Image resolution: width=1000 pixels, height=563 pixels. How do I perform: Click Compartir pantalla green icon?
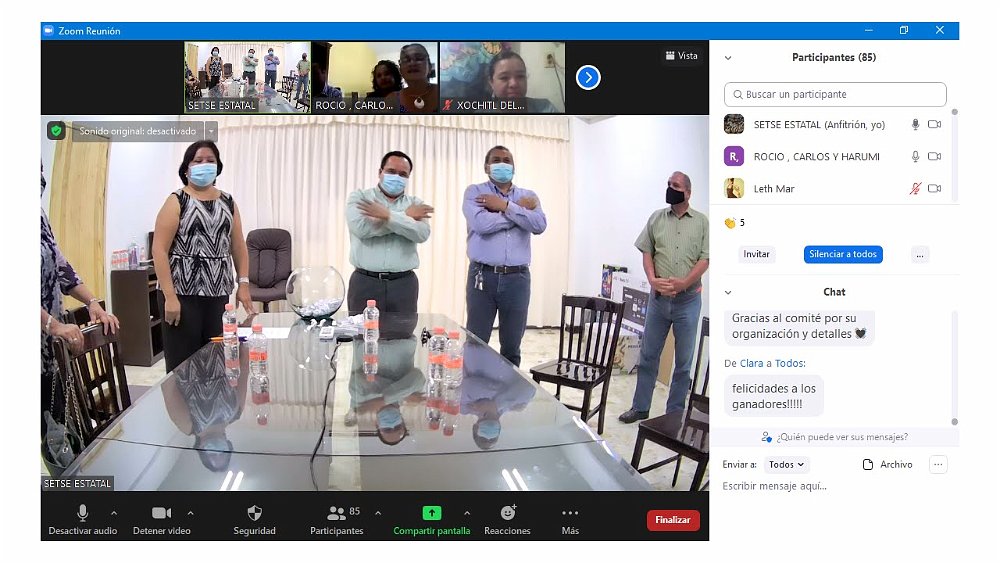pos(431,513)
